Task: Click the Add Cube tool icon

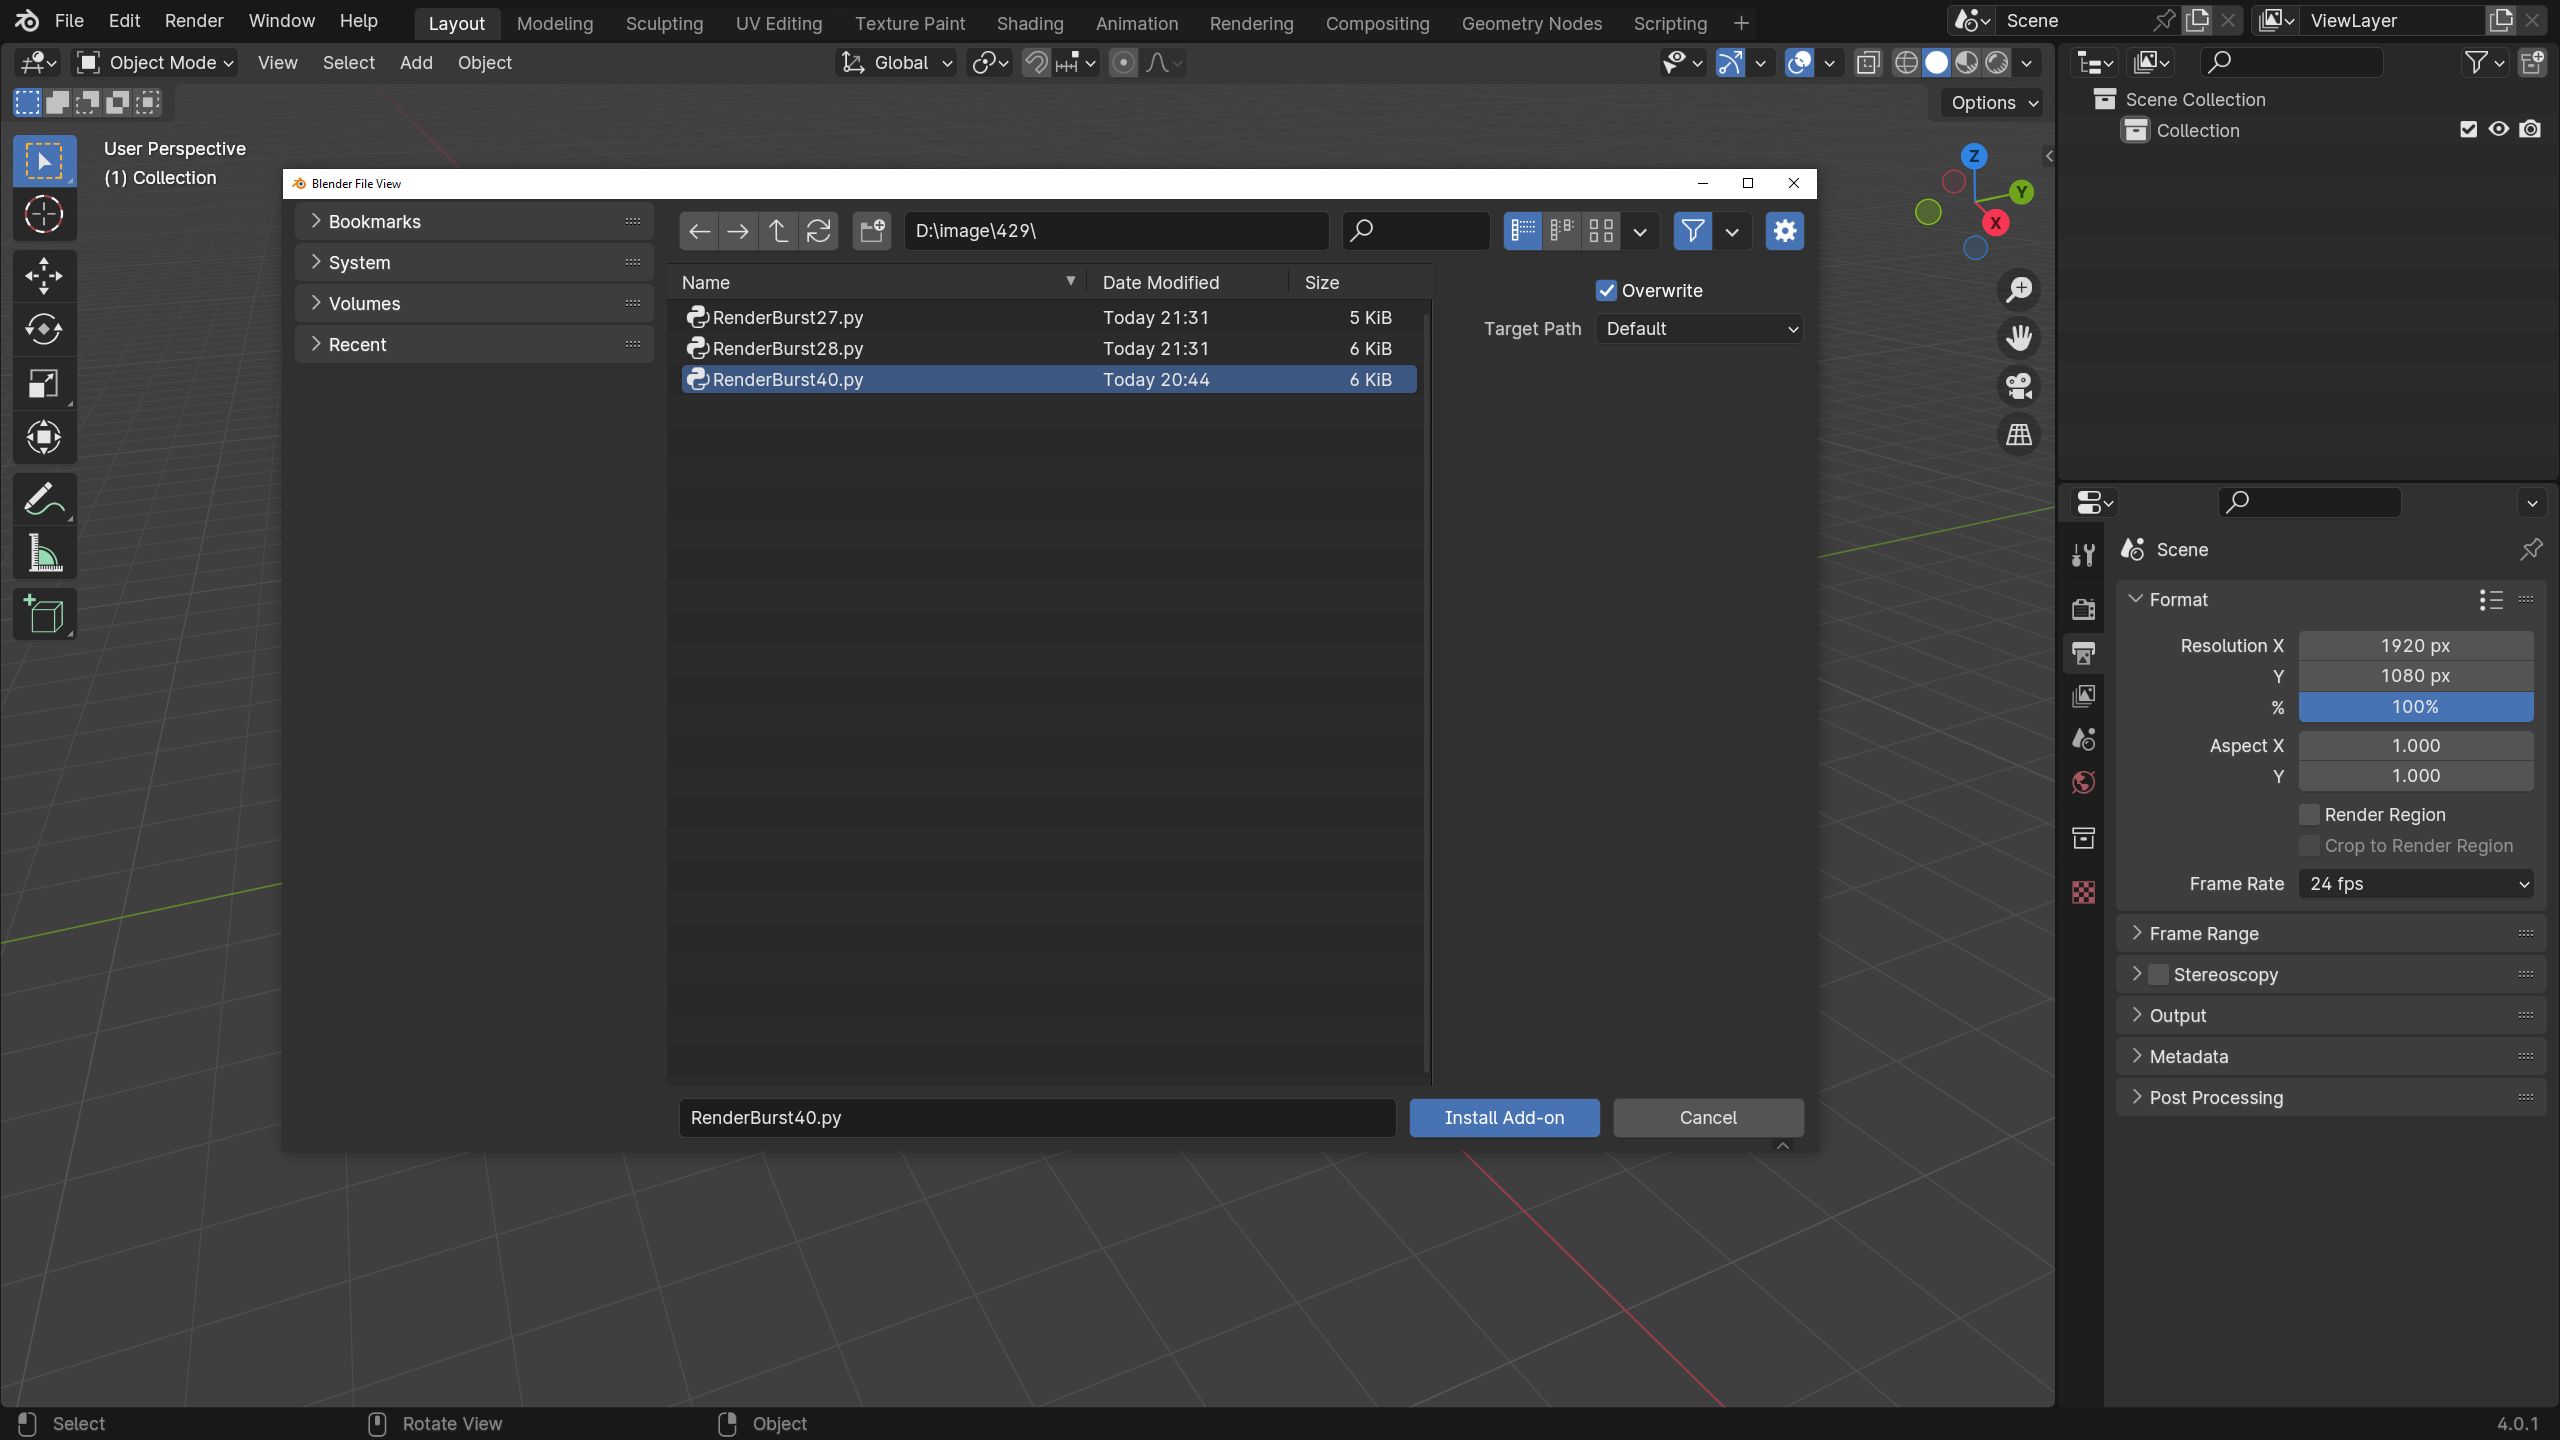Action: coord(44,614)
